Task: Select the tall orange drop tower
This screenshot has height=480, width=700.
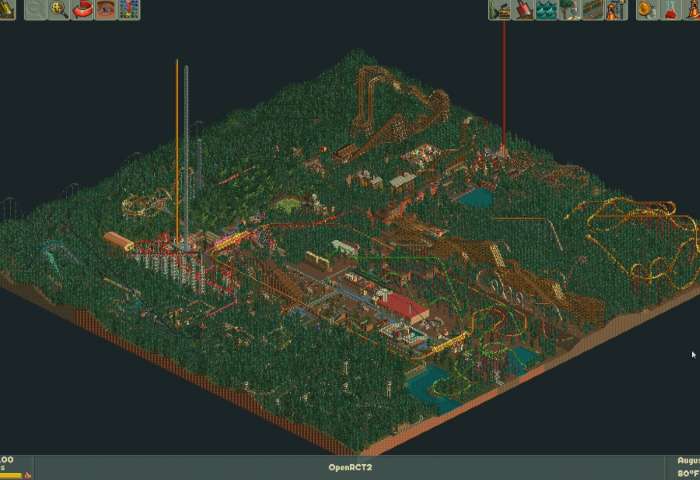Action: coord(177,152)
